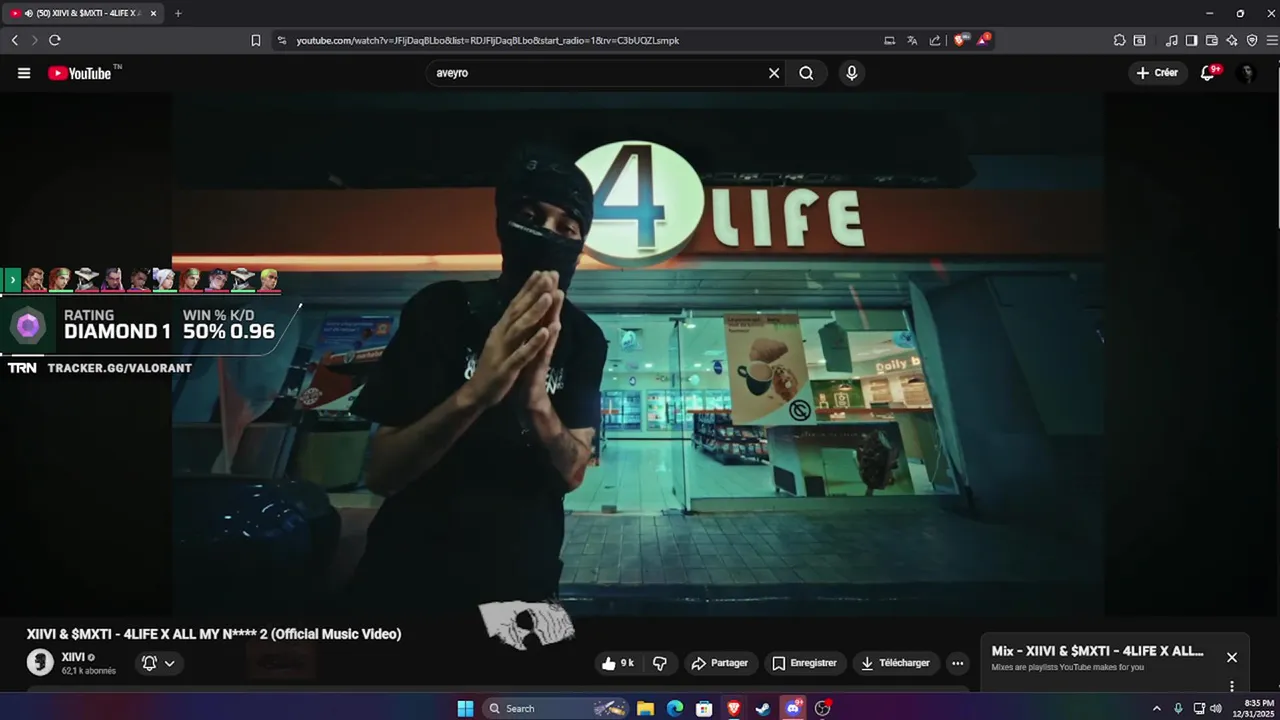Bookmark this page in the address bar
The width and height of the screenshot is (1280, 720).
tap(256, 40)
